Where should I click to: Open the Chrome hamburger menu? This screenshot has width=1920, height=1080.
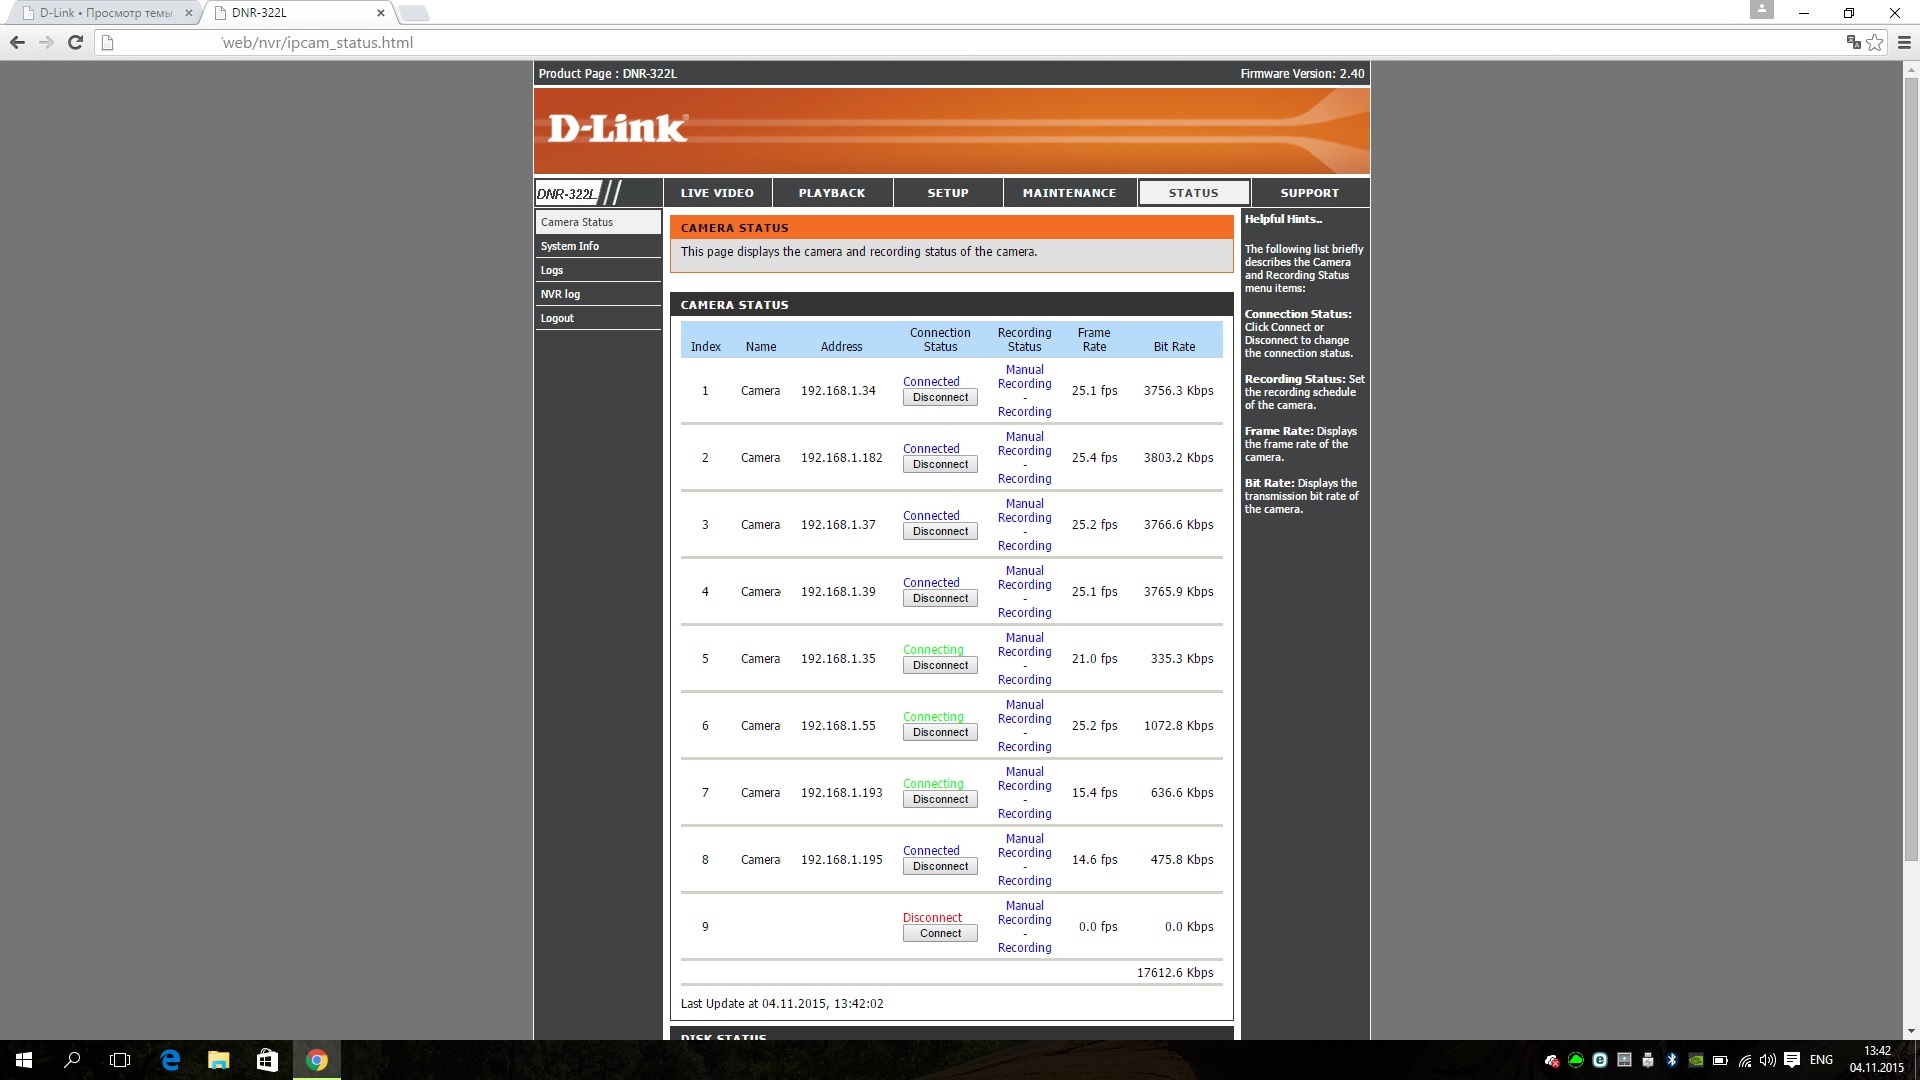(1904, 42)
